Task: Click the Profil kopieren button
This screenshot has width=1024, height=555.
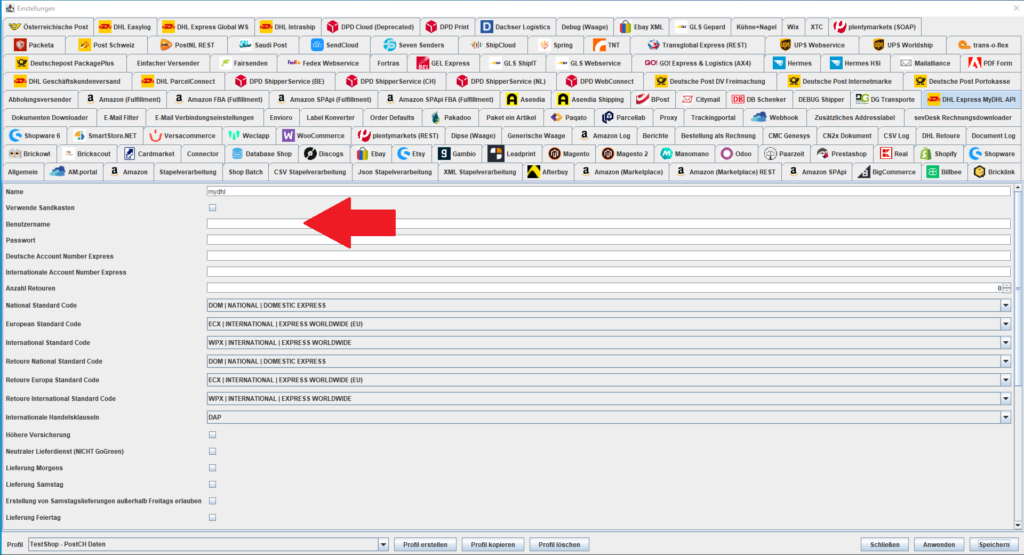Action: [493, 545]
